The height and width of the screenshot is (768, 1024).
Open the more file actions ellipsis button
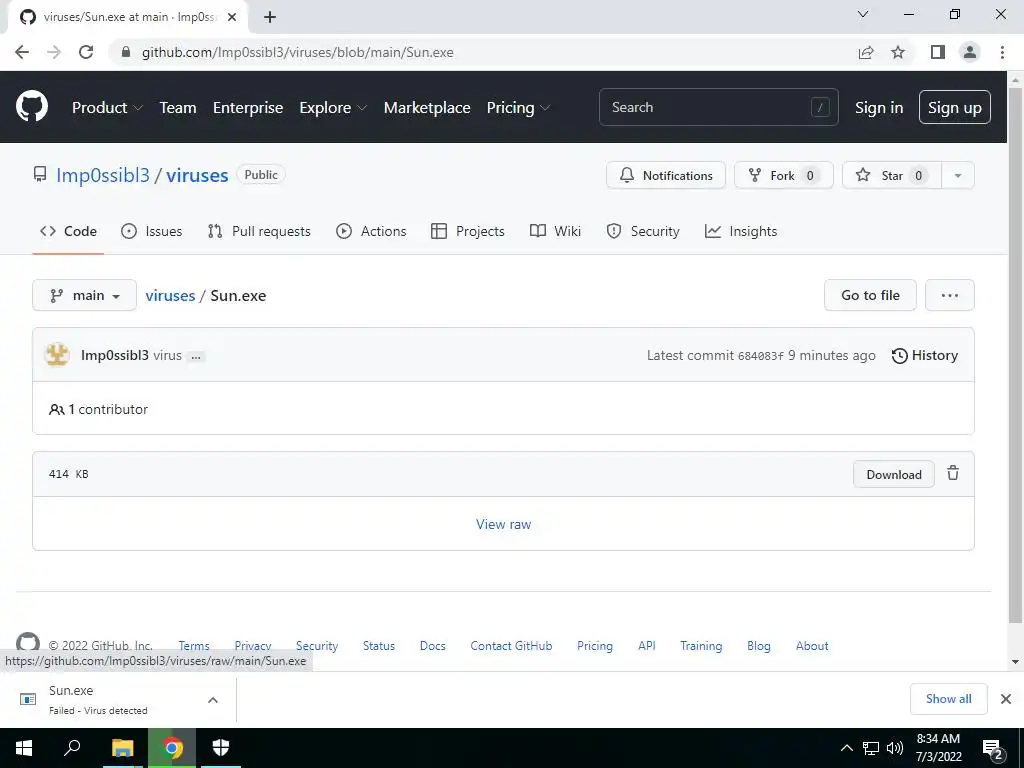click(950, 295)
